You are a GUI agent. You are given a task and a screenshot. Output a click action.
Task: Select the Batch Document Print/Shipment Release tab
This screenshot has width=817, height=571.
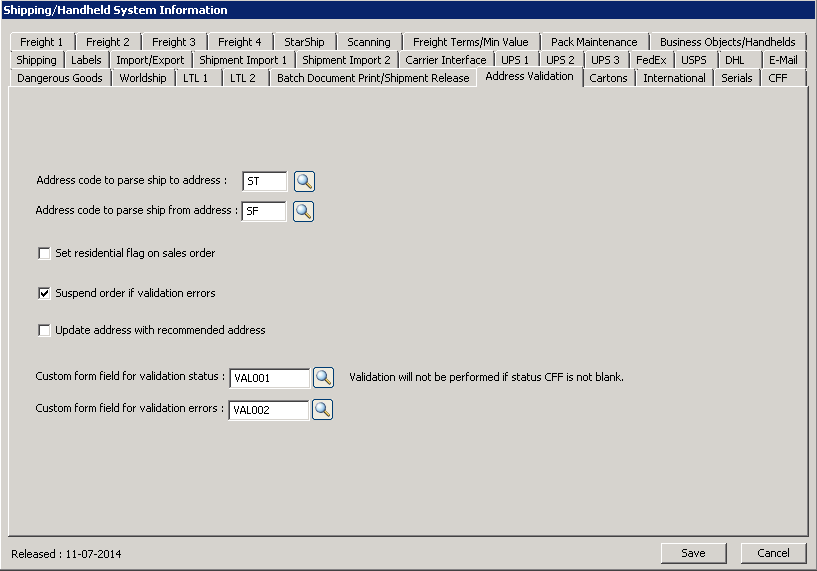pos(373,78)
